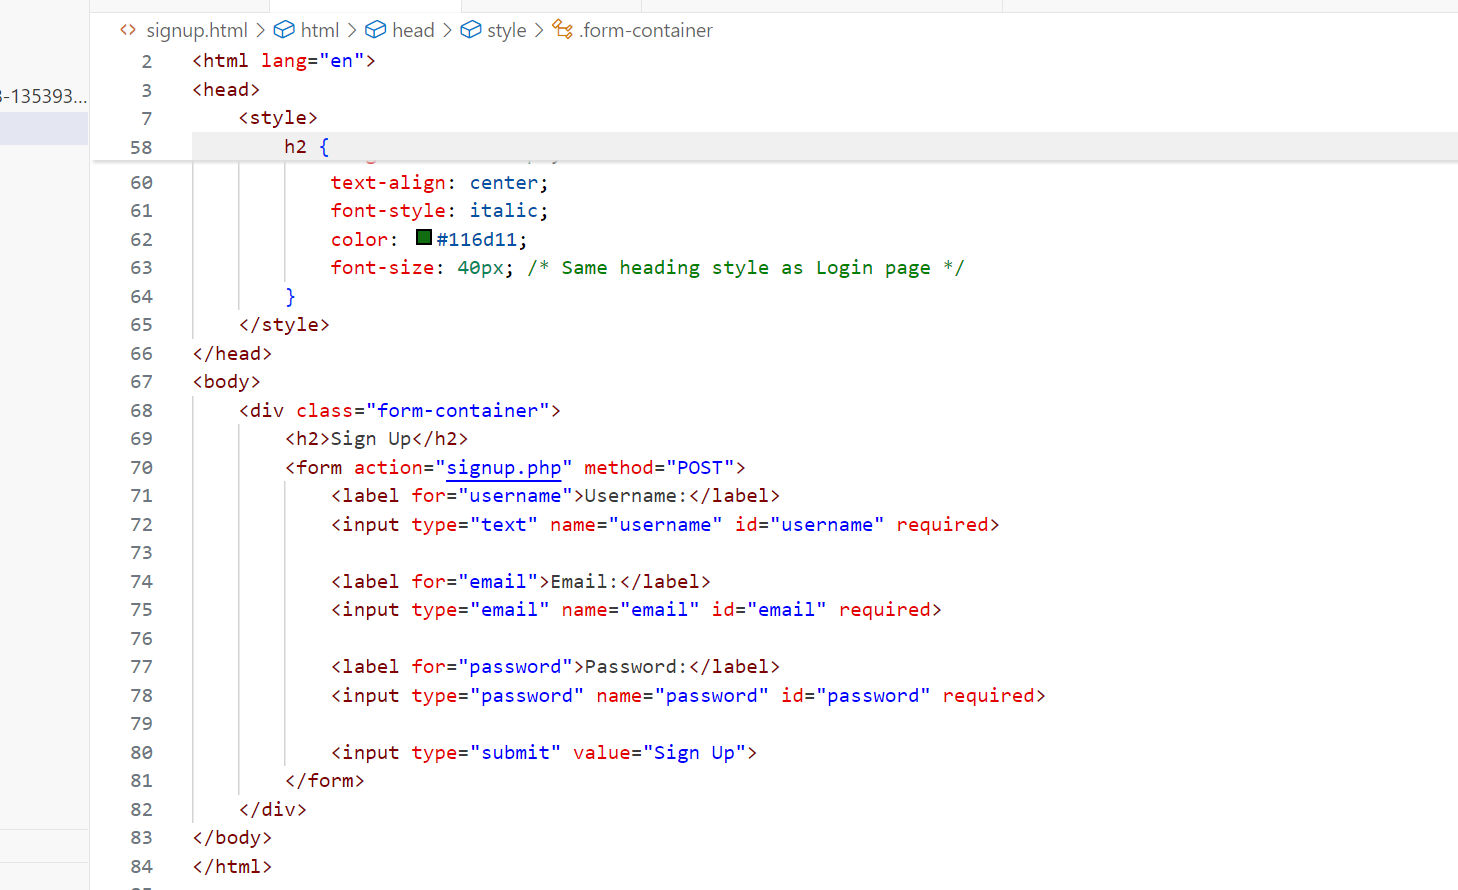Open the #116d11 color swatch picker
The width and height of the screenshot is (1458, 890).
(x=424, y=238)
